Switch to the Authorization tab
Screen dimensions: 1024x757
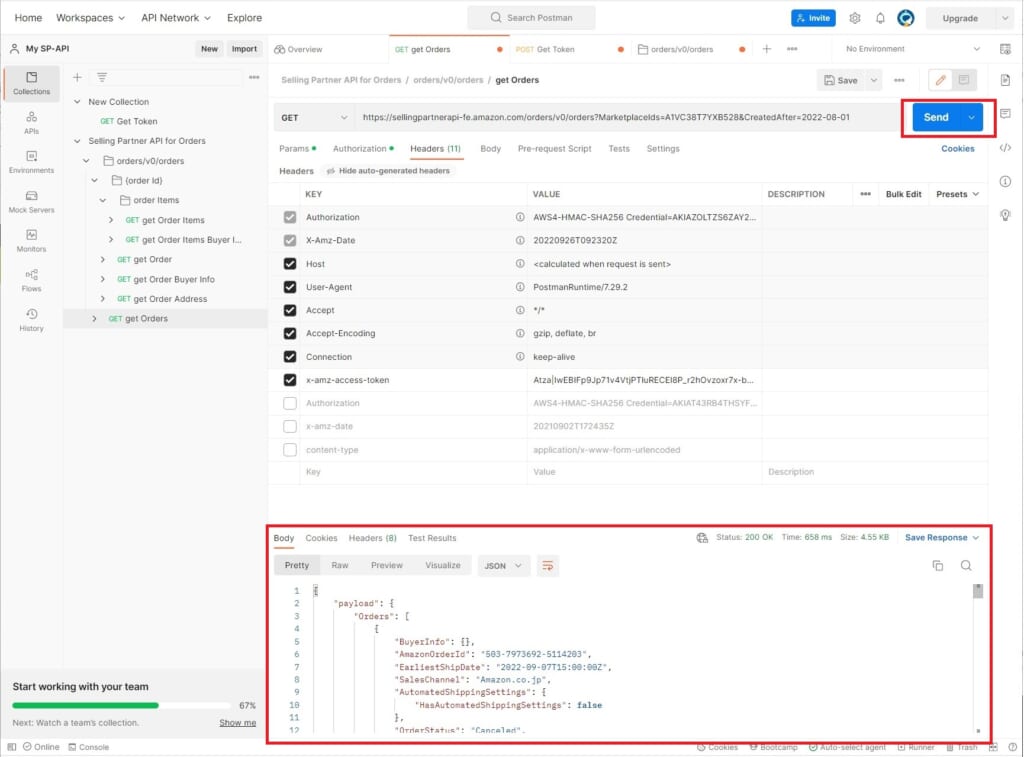[363, 149]
